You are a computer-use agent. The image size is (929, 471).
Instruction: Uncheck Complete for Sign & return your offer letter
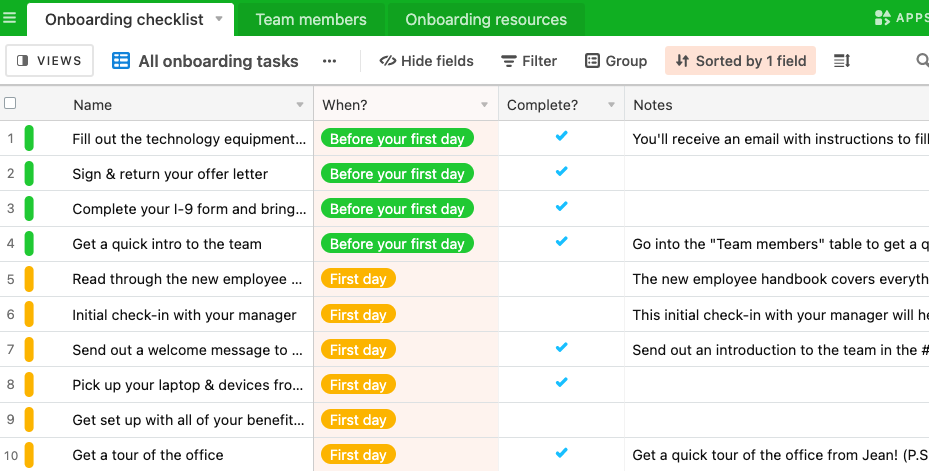(x=562, y=172)
